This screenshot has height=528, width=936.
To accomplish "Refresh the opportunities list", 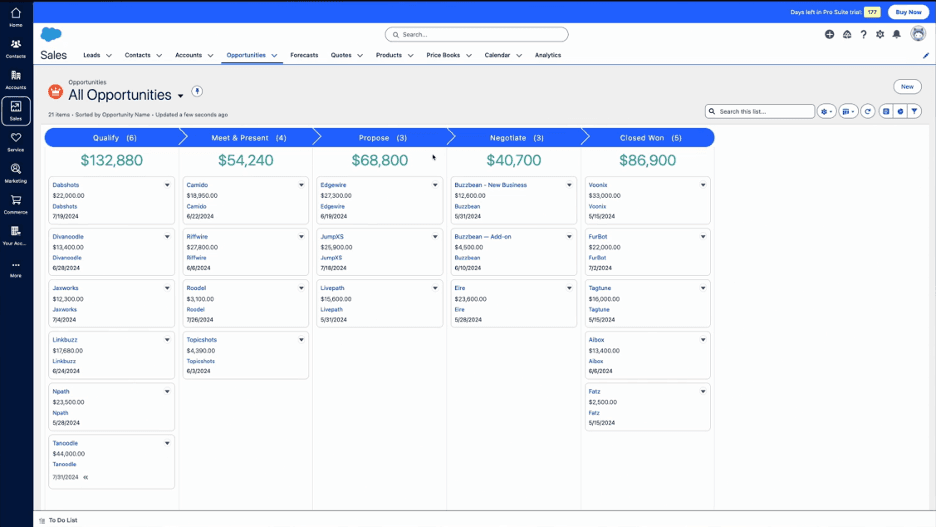I will click(x=868, y=111).
